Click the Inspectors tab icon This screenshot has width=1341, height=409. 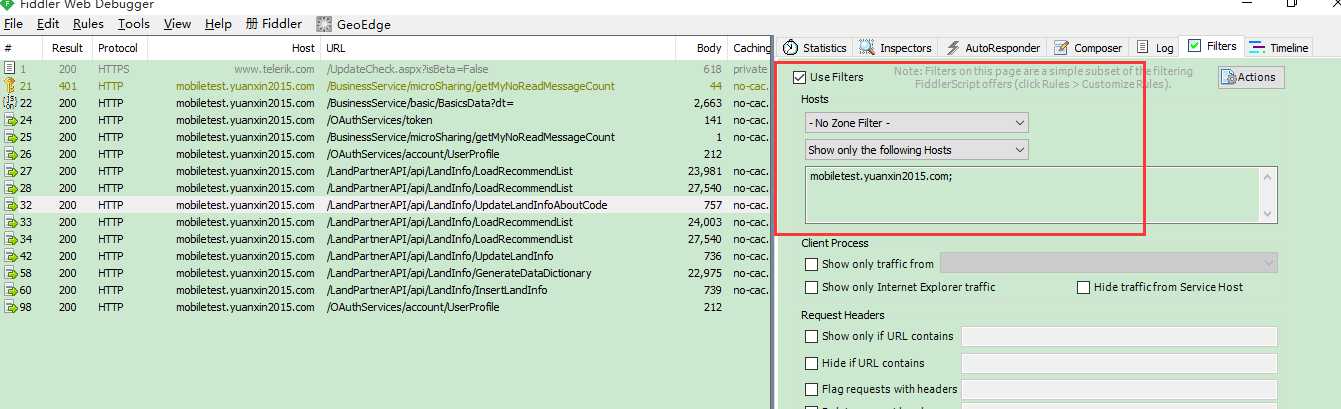coord(867,48)
